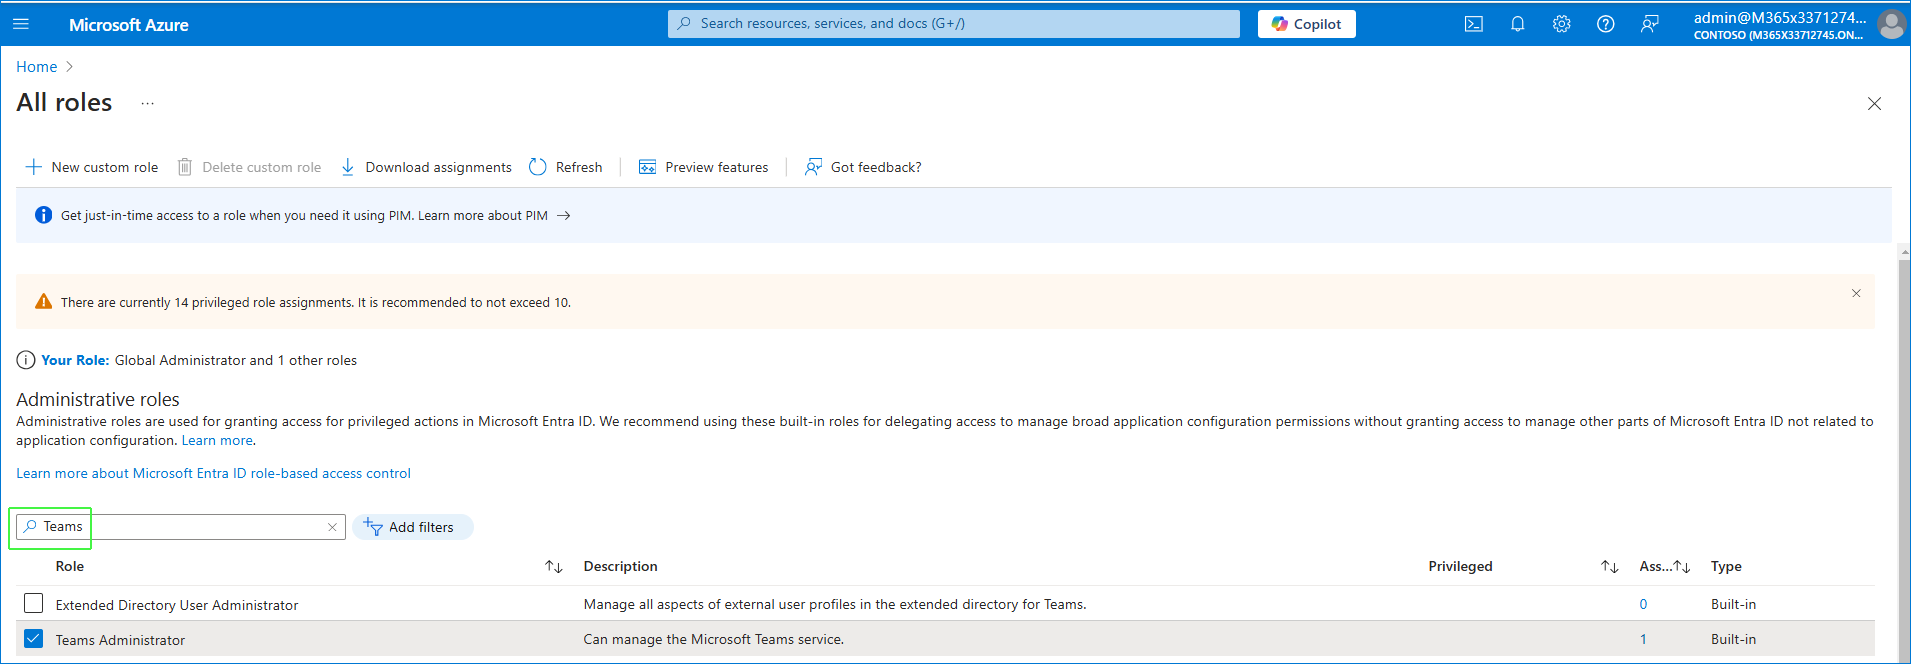Click New custom role

92,167
